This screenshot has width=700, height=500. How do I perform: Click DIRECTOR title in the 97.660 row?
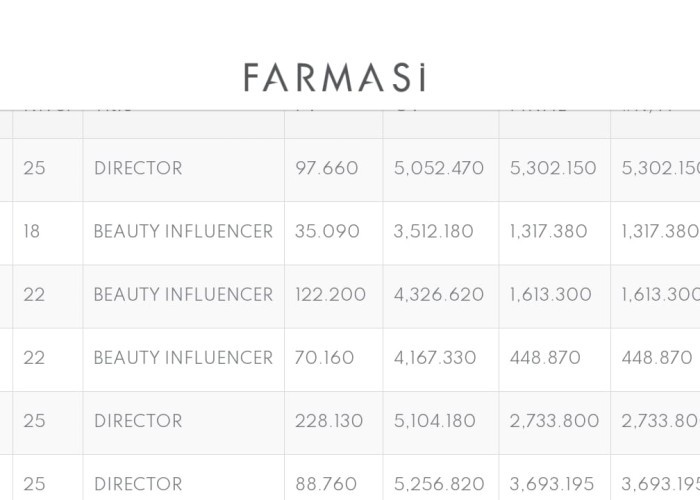(x=138, y=168)
